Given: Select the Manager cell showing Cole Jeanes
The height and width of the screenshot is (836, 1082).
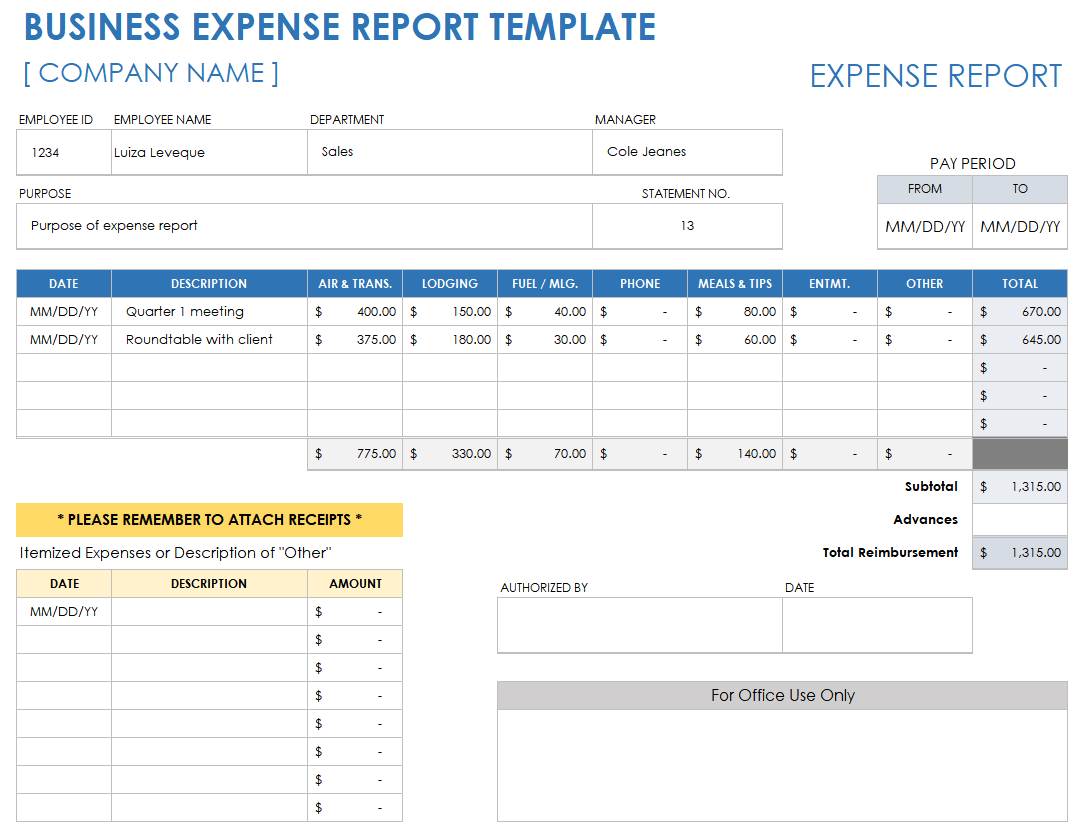Looking at the screenshot, I should tap(687, 152).
